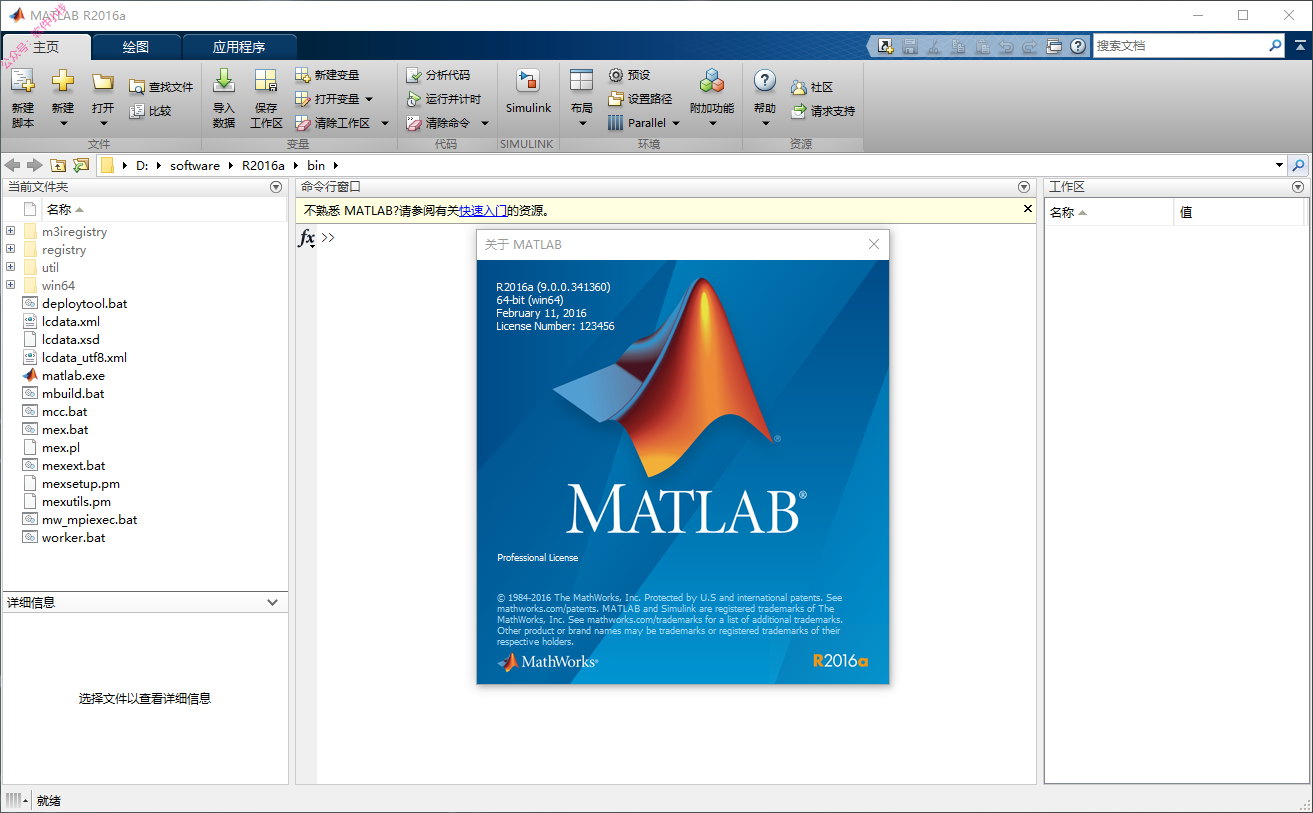1313x813 pixels.
Task: Expand the util folder node
Action: pos(10,267)
